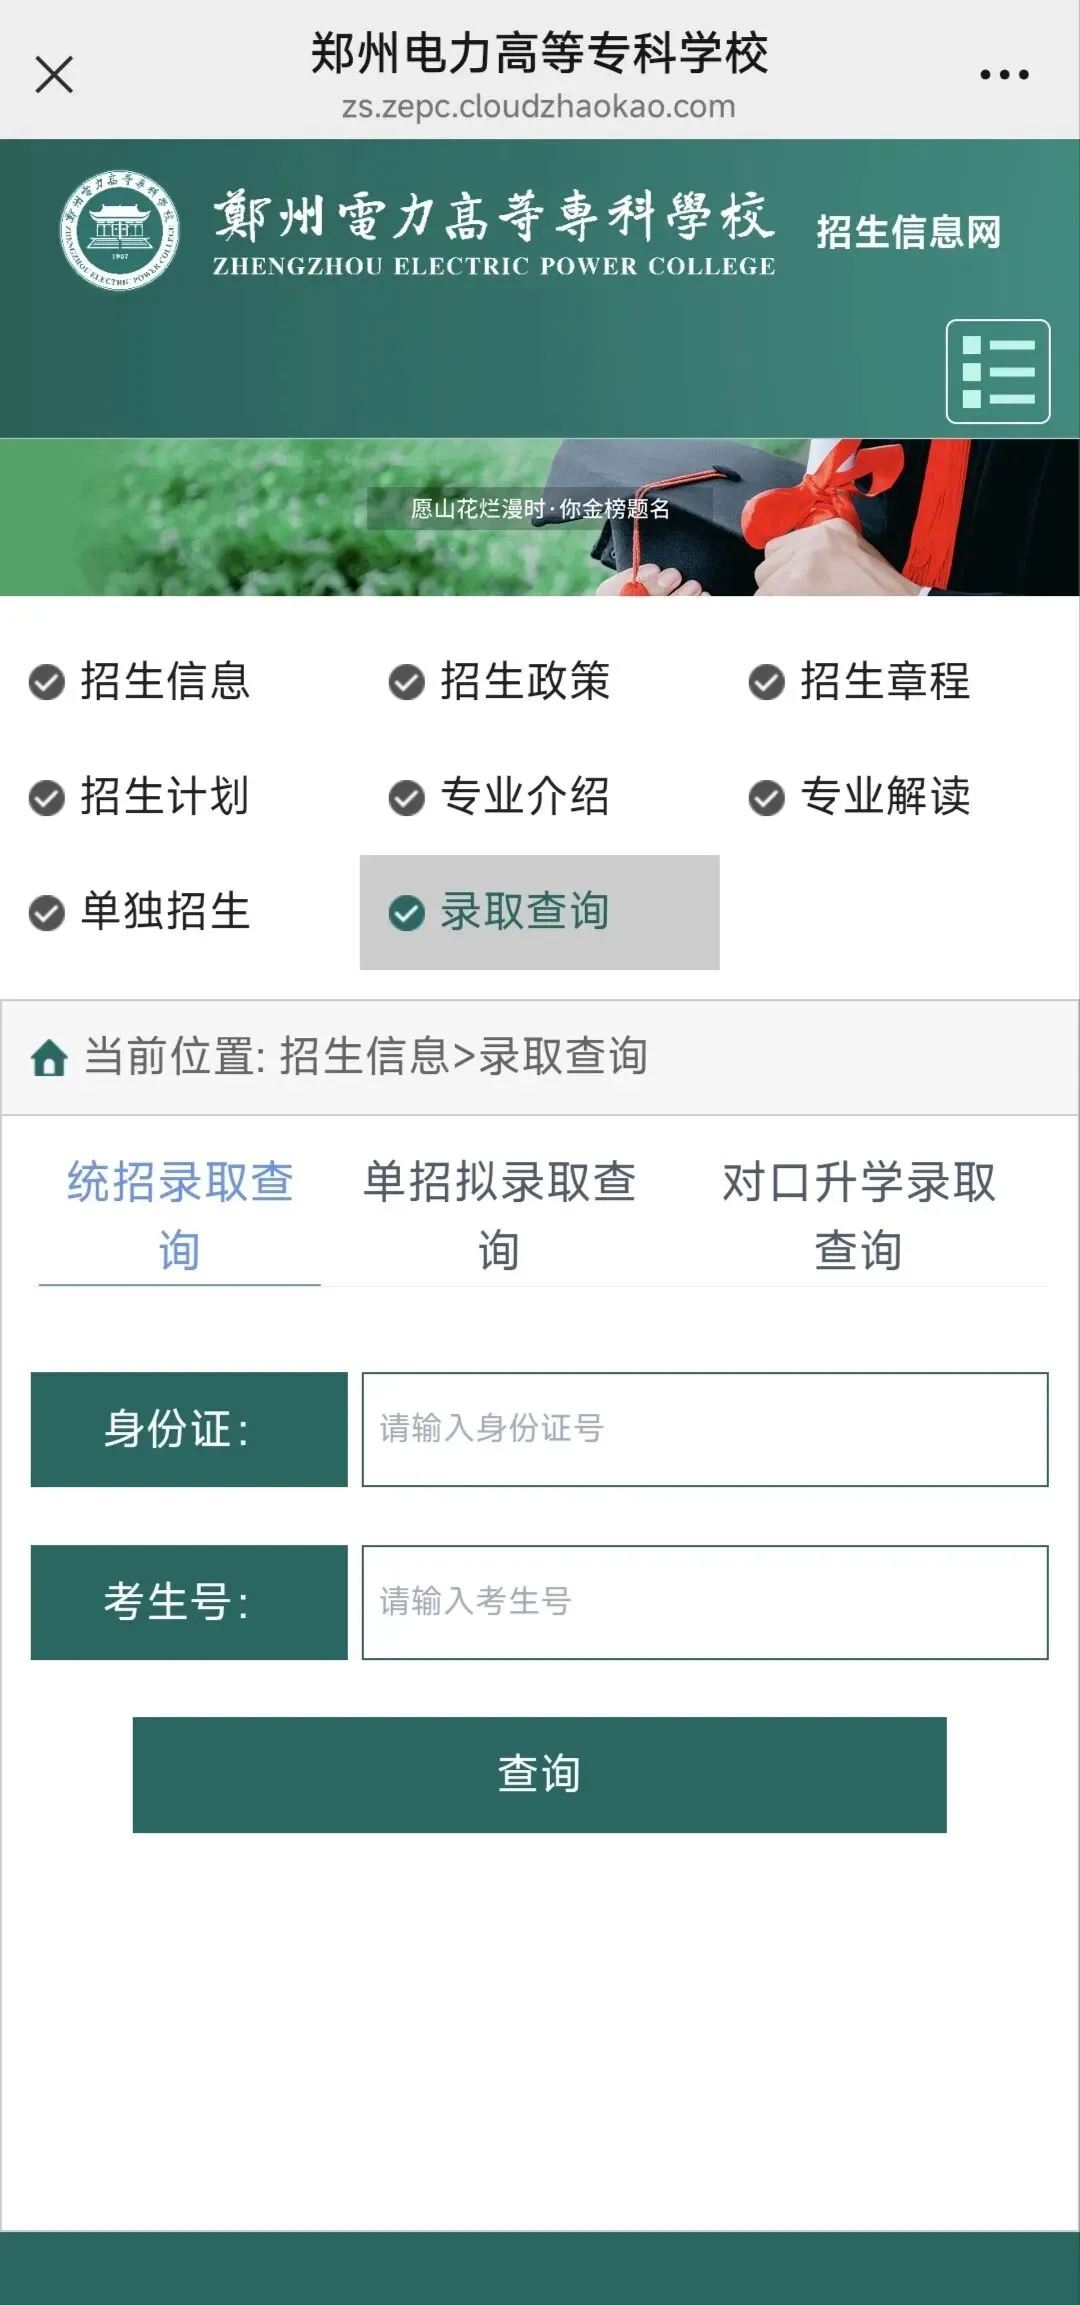
Task: Switch to 统招录取查询 tab
Action: pyautogui.click(x=180, y=1216)
